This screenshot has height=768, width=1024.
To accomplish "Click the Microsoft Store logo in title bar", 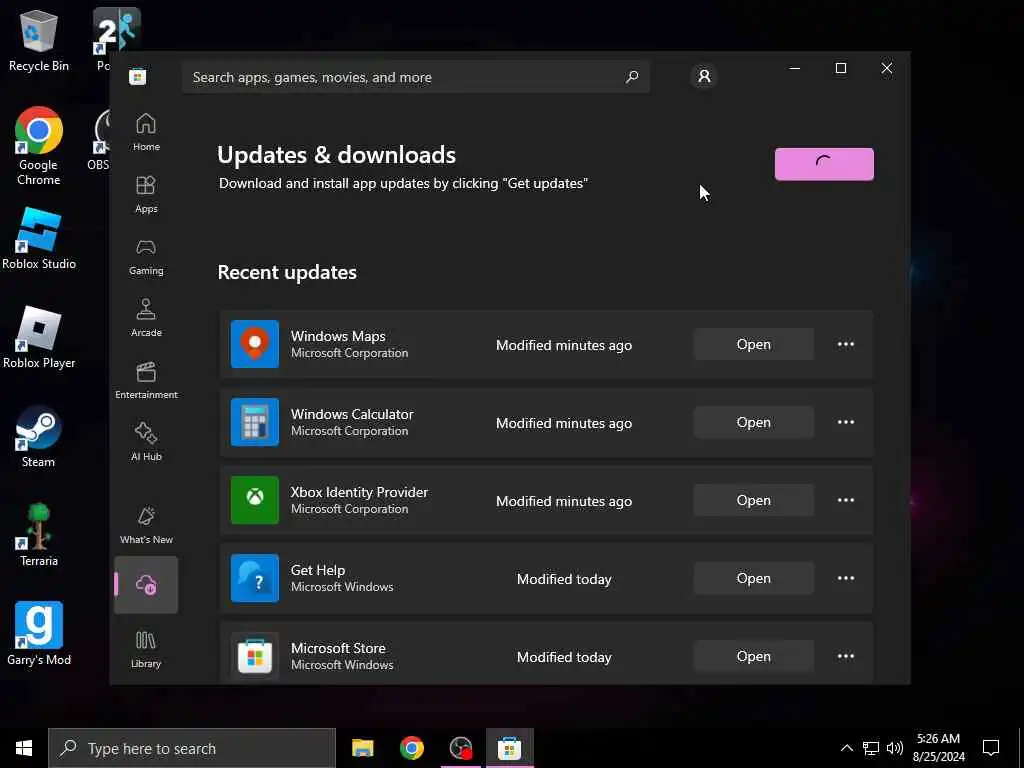I will click(x=138, y=77).
